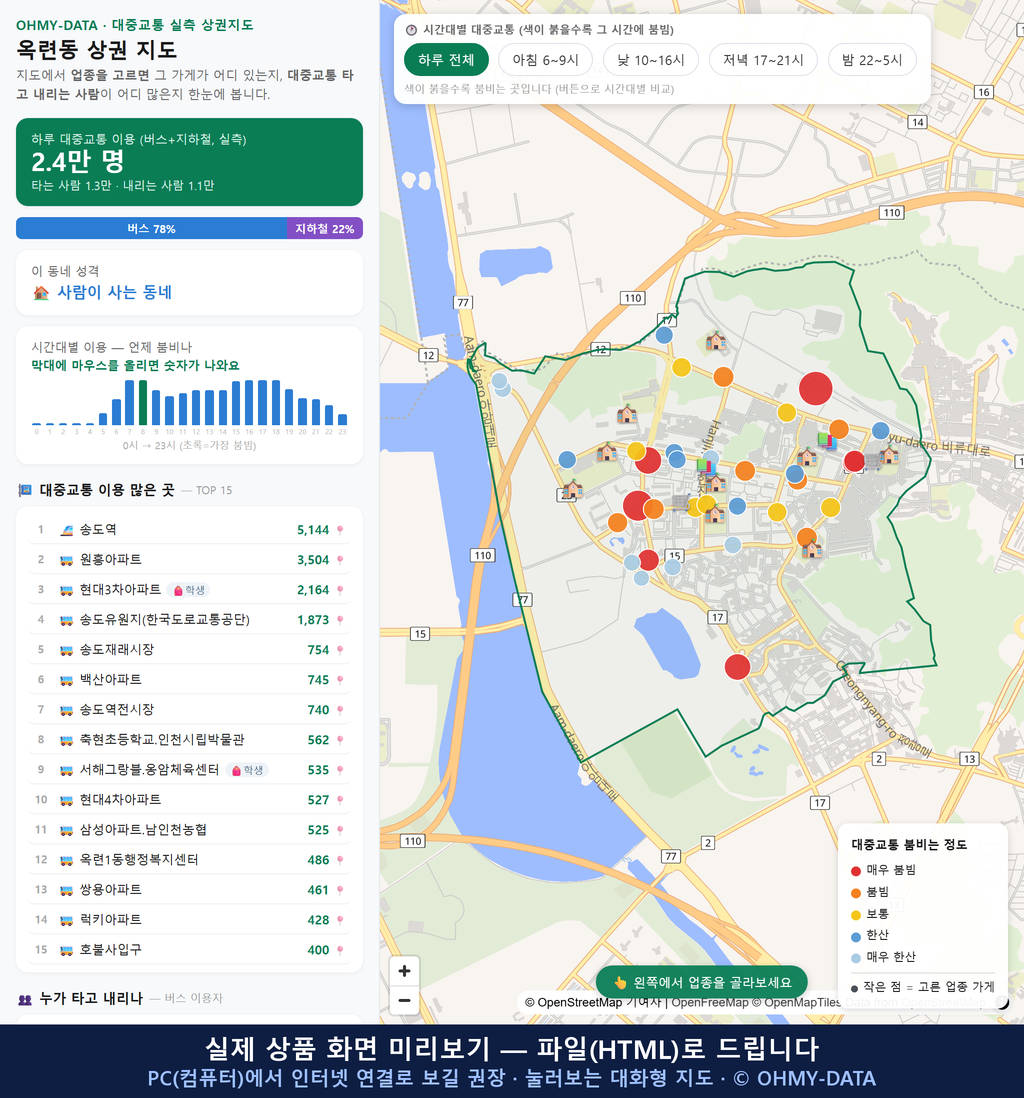1024x1098 pixels.
Task: Select the 삼성아파트.남인천농협 row
Action: [189, 830]
